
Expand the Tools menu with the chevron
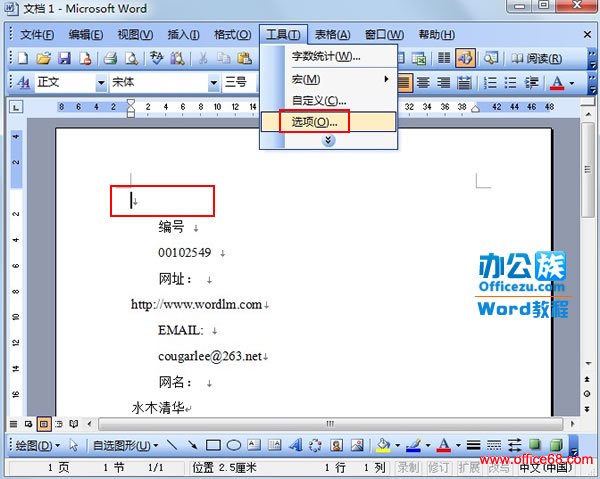329,141
